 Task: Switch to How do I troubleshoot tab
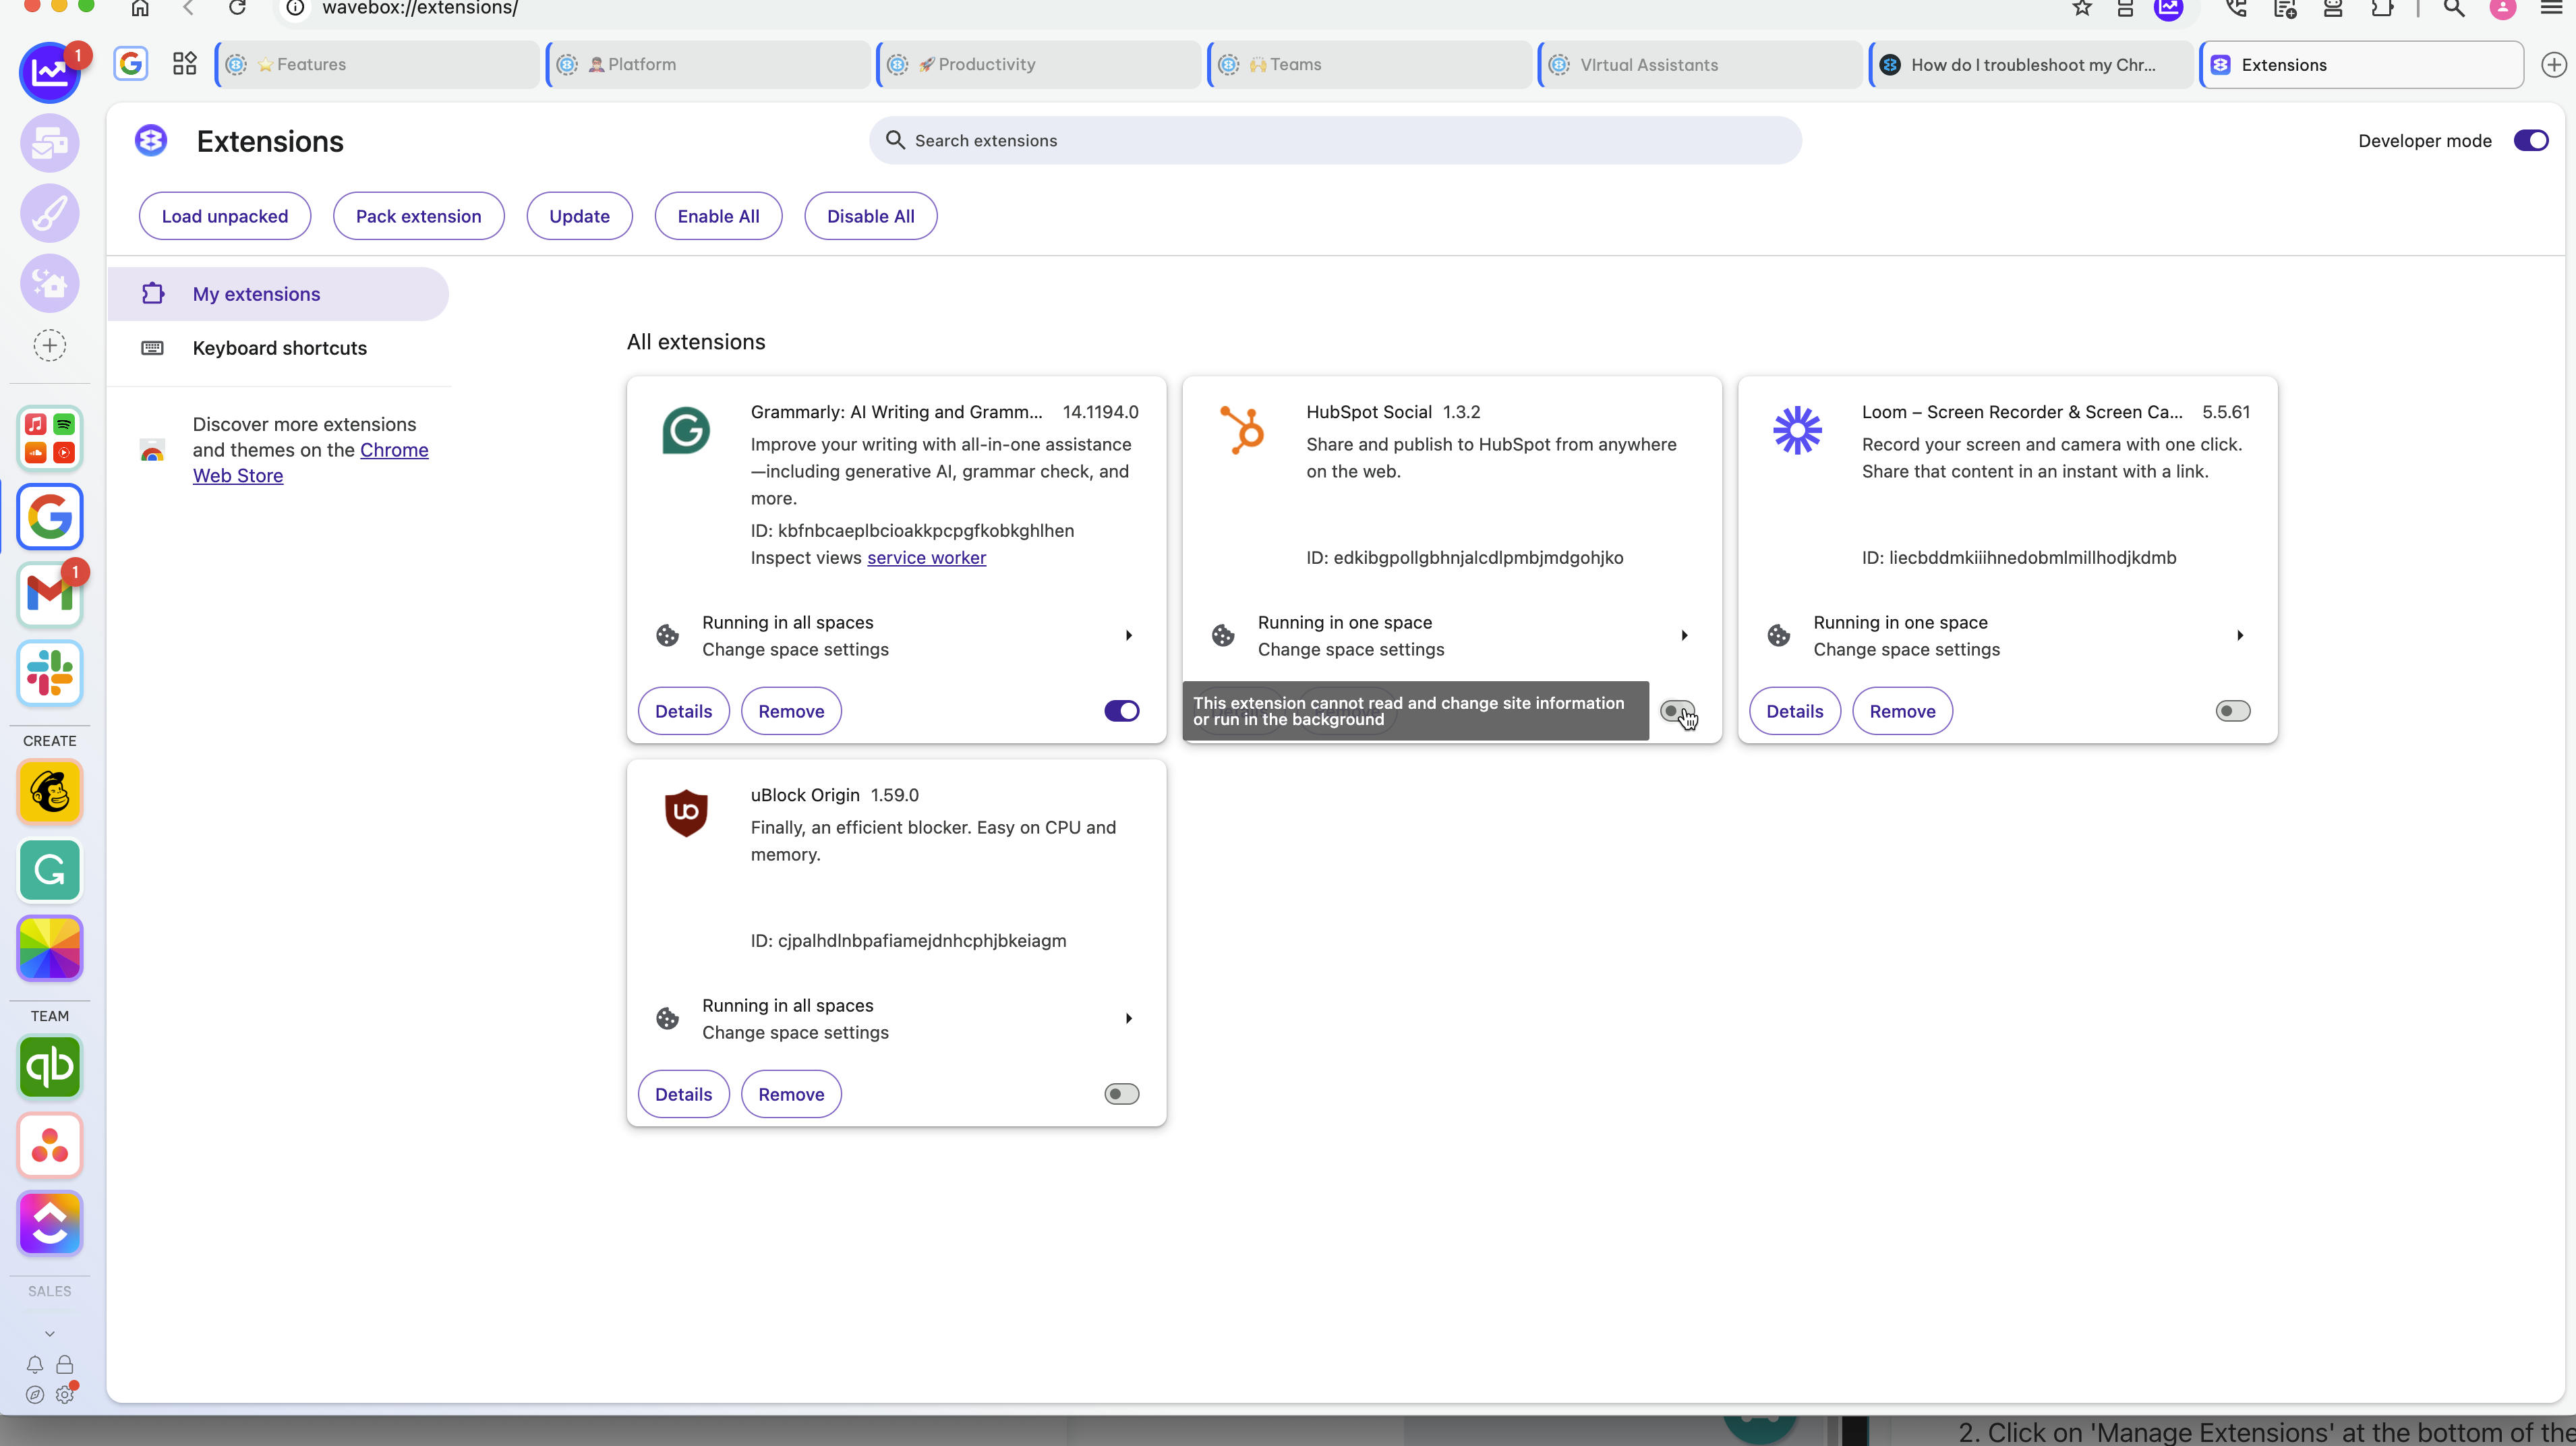pyautogui.click(x=2032, y=65)
